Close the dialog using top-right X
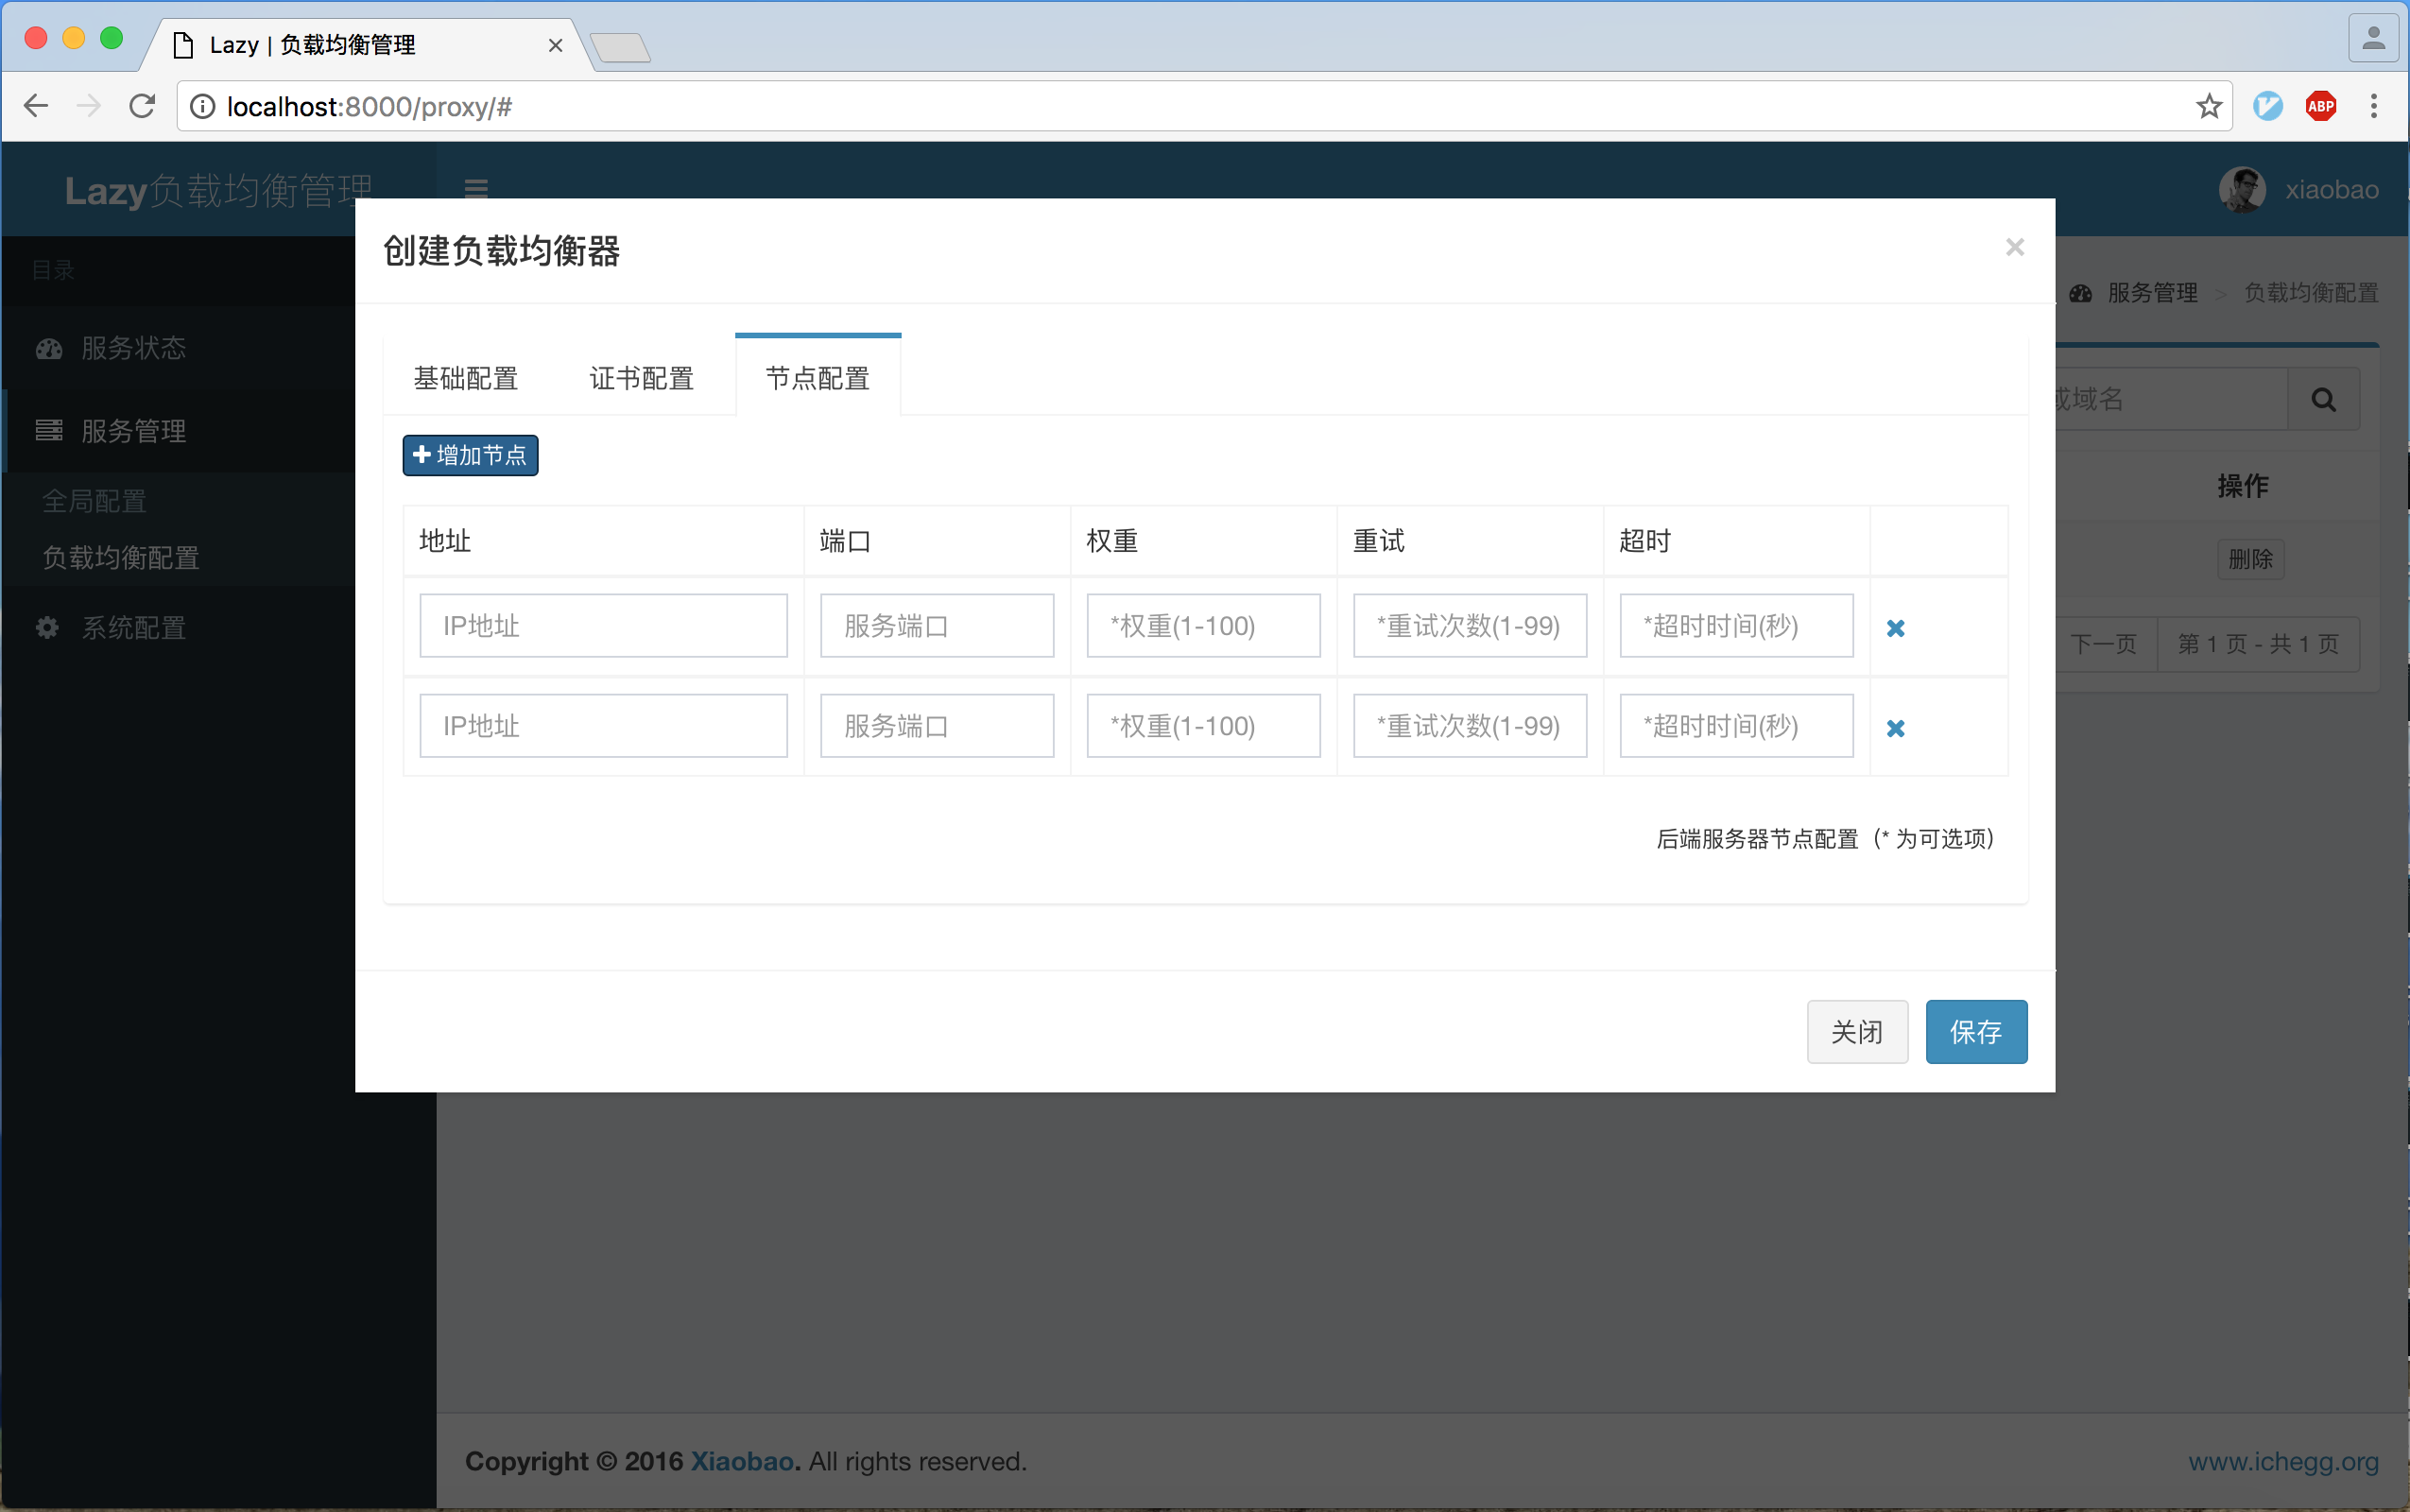 tap(2014, 247)
